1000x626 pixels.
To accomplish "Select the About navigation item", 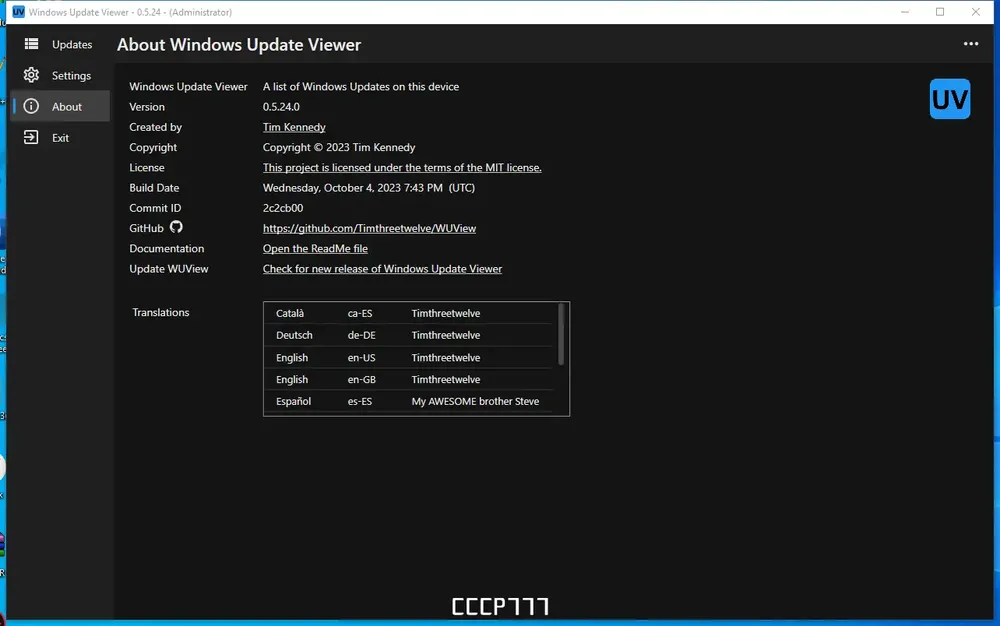I will pos(61,106).
